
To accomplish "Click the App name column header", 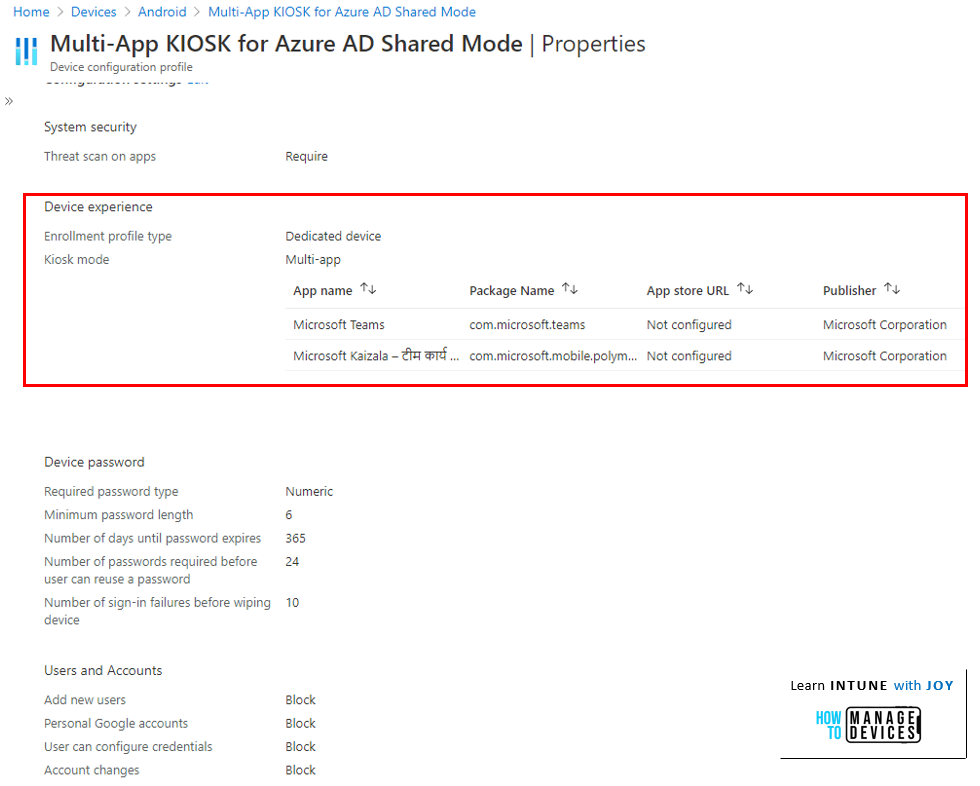I will [322, 291].
